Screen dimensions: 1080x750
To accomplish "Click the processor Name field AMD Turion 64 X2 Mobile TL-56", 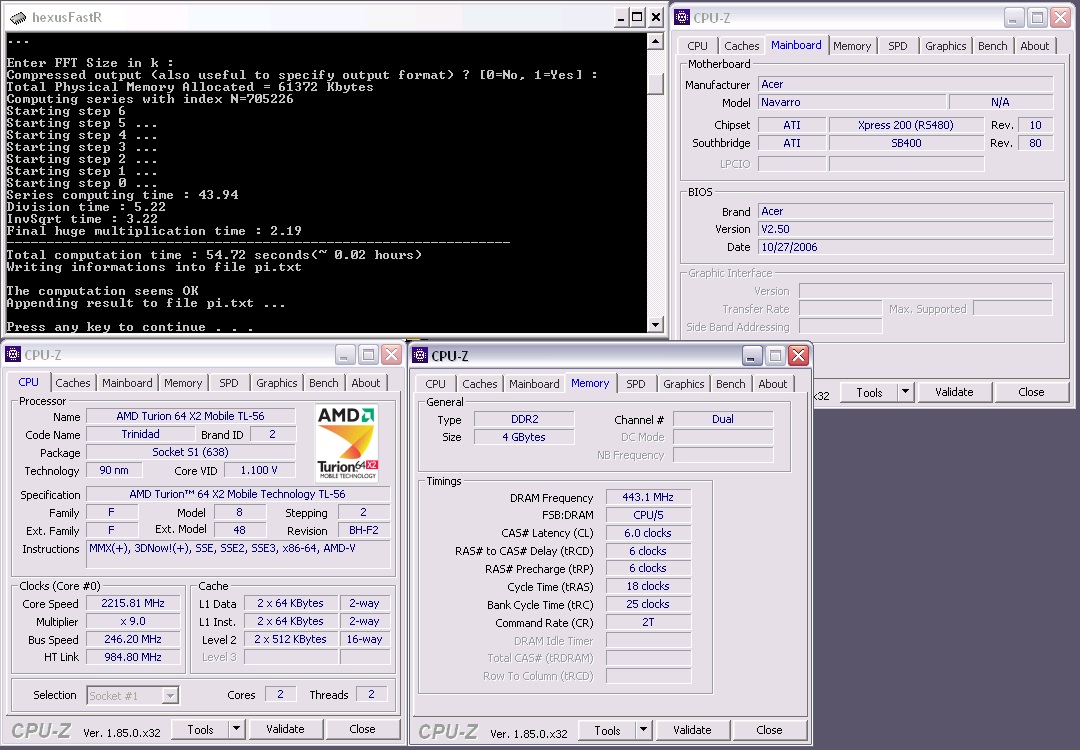I will pos(190,416).
